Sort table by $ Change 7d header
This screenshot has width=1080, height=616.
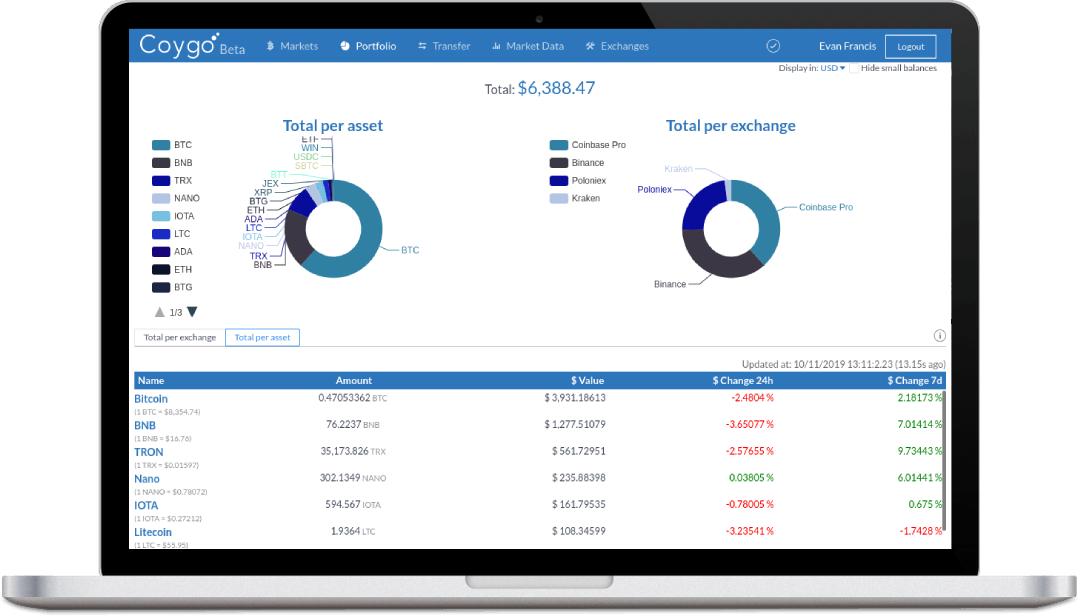915,380
